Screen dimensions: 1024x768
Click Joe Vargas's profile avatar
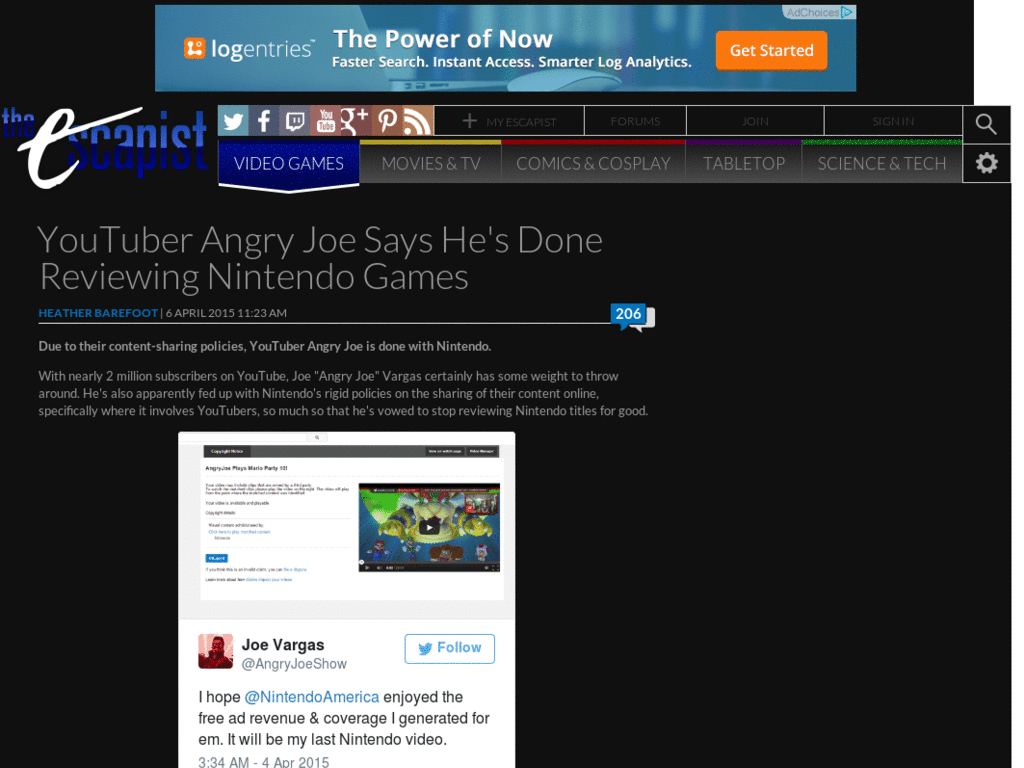(x=215, y=650)
